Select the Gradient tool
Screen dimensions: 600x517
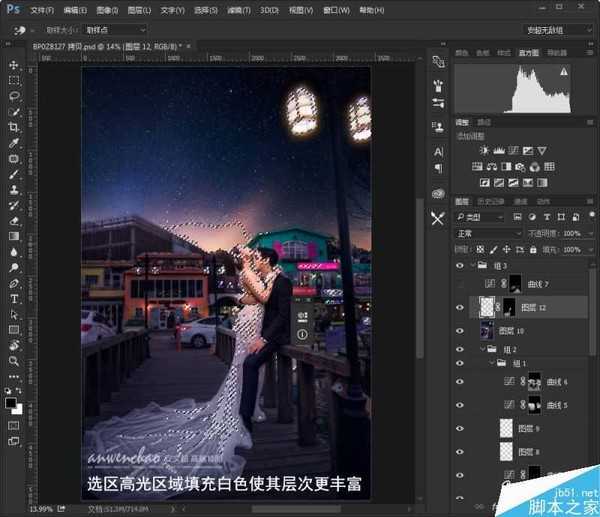point(14,236)
